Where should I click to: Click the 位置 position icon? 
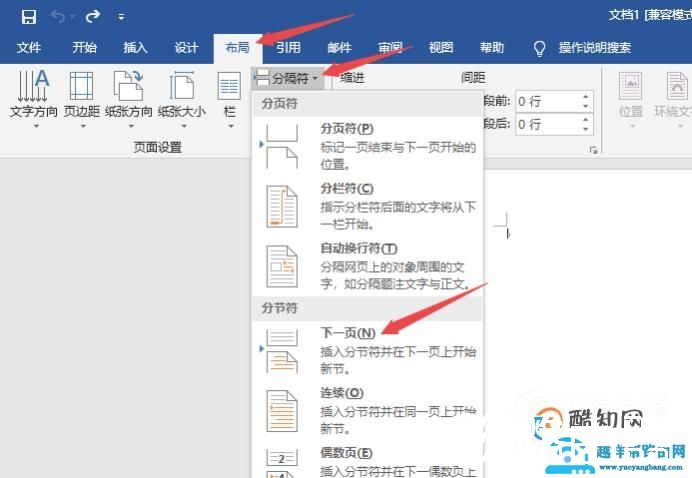[631, 87]
